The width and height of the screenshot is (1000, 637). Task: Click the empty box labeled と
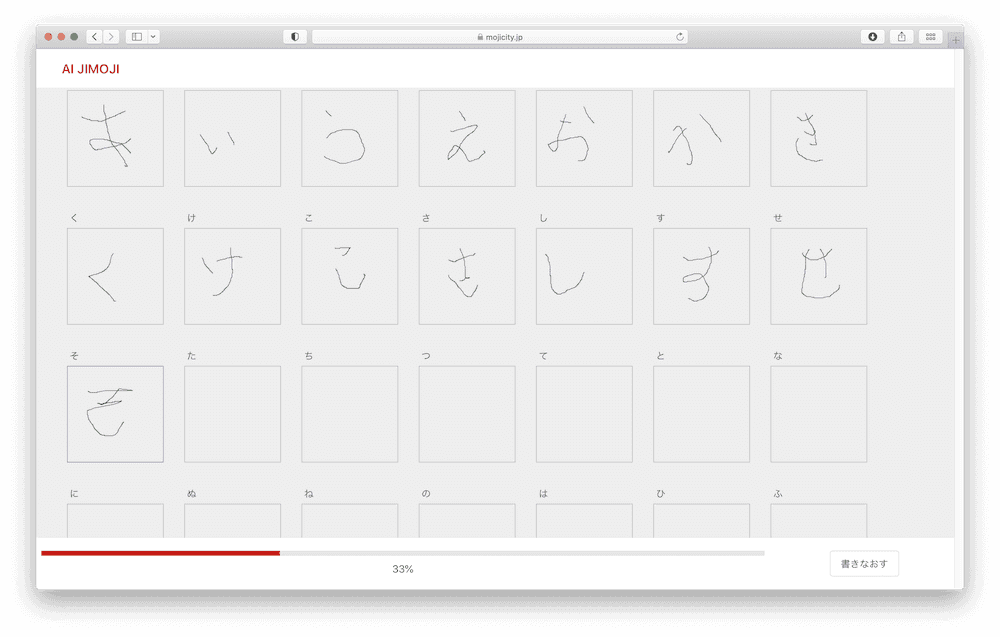[x=702, y=414]
